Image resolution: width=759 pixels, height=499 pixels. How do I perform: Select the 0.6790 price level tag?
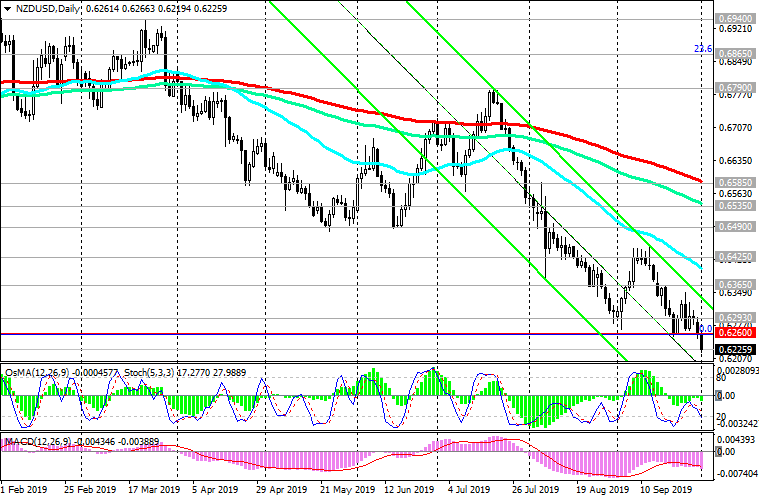(x=734, y=87)
